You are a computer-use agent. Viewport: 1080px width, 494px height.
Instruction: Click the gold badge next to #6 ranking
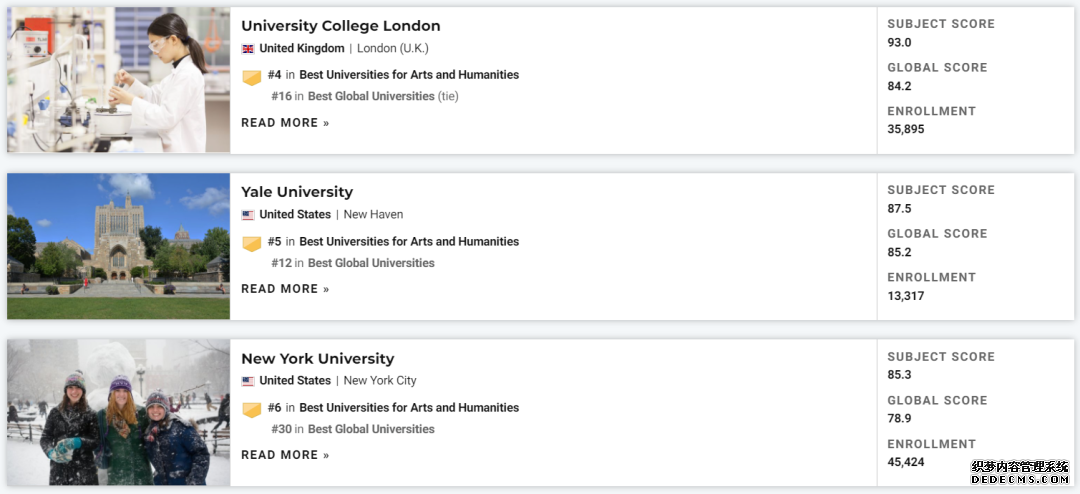coord(252,410)
